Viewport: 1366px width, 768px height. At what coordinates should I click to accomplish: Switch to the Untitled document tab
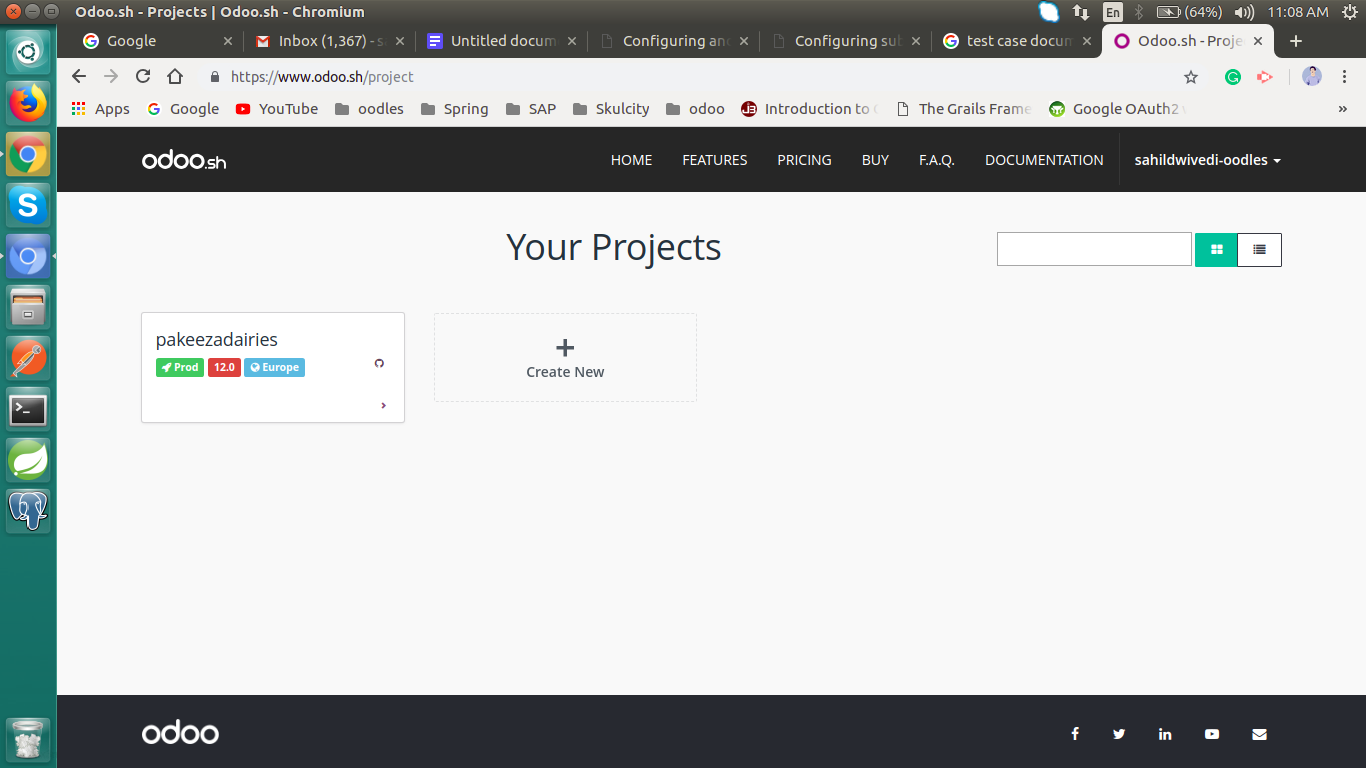[501, 41]
